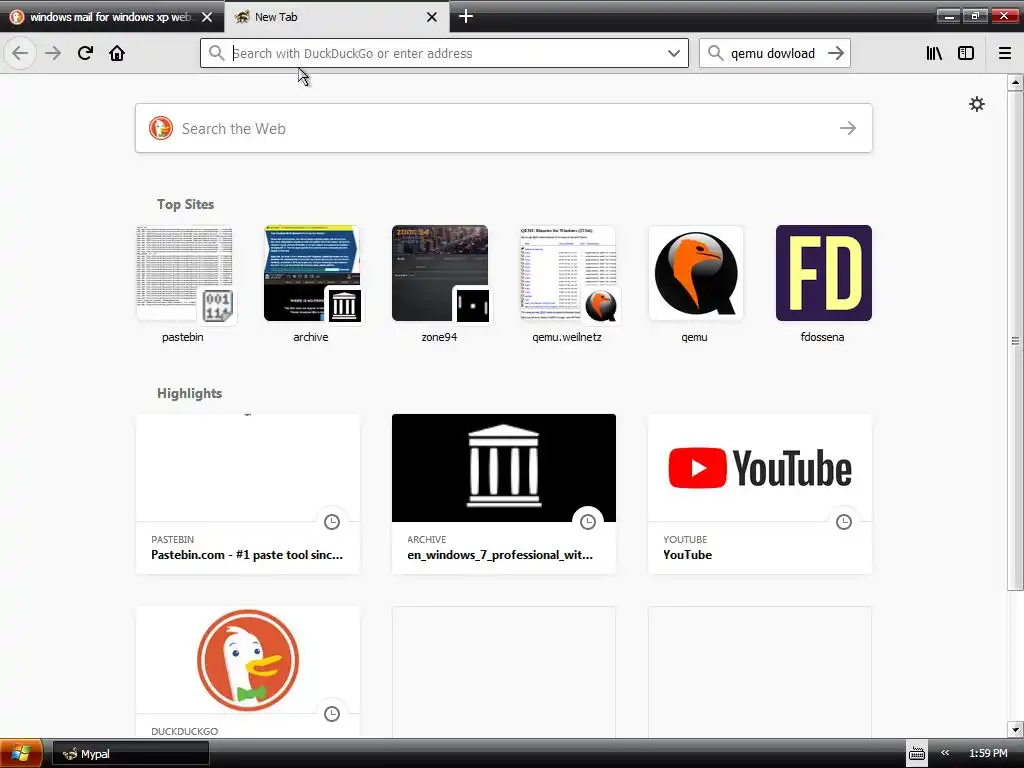Restore down the browser window
The height and width of the screenshot is (768, 1024).
976,16
